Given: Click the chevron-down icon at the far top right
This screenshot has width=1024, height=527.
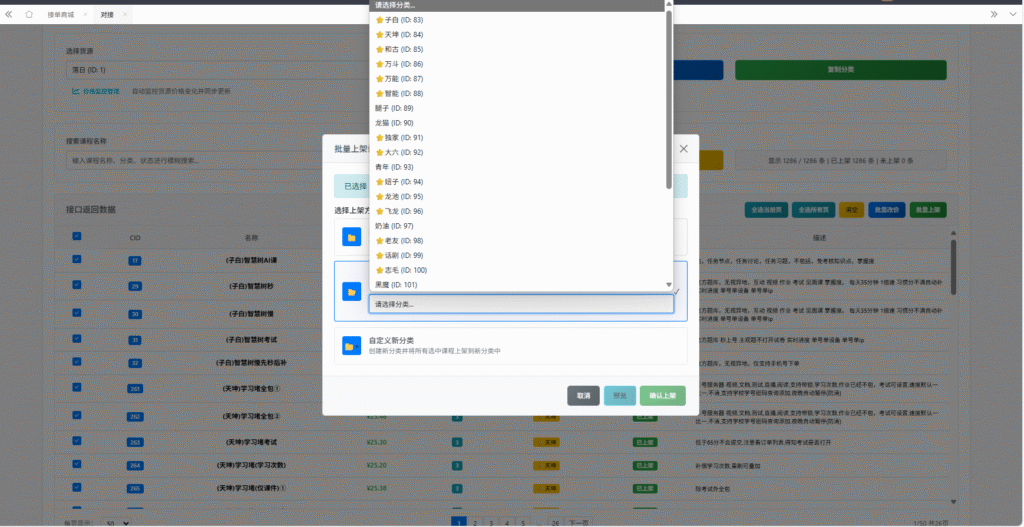Looking at the screenshot, I should [x=1012, y=14].
